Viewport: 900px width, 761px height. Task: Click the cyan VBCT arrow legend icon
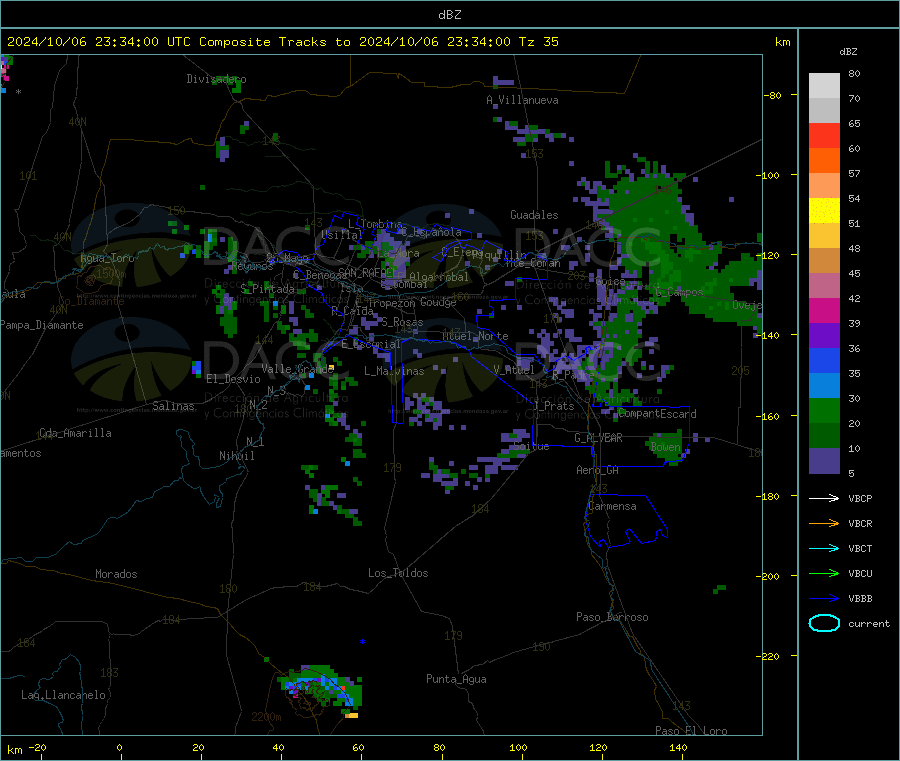tap(824, 548)
